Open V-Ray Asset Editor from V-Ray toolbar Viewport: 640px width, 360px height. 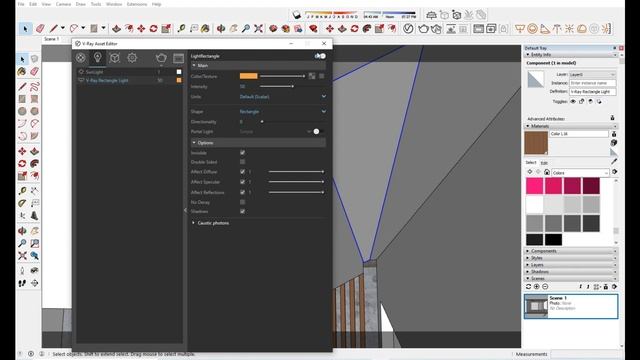click(x=408, y=29)
